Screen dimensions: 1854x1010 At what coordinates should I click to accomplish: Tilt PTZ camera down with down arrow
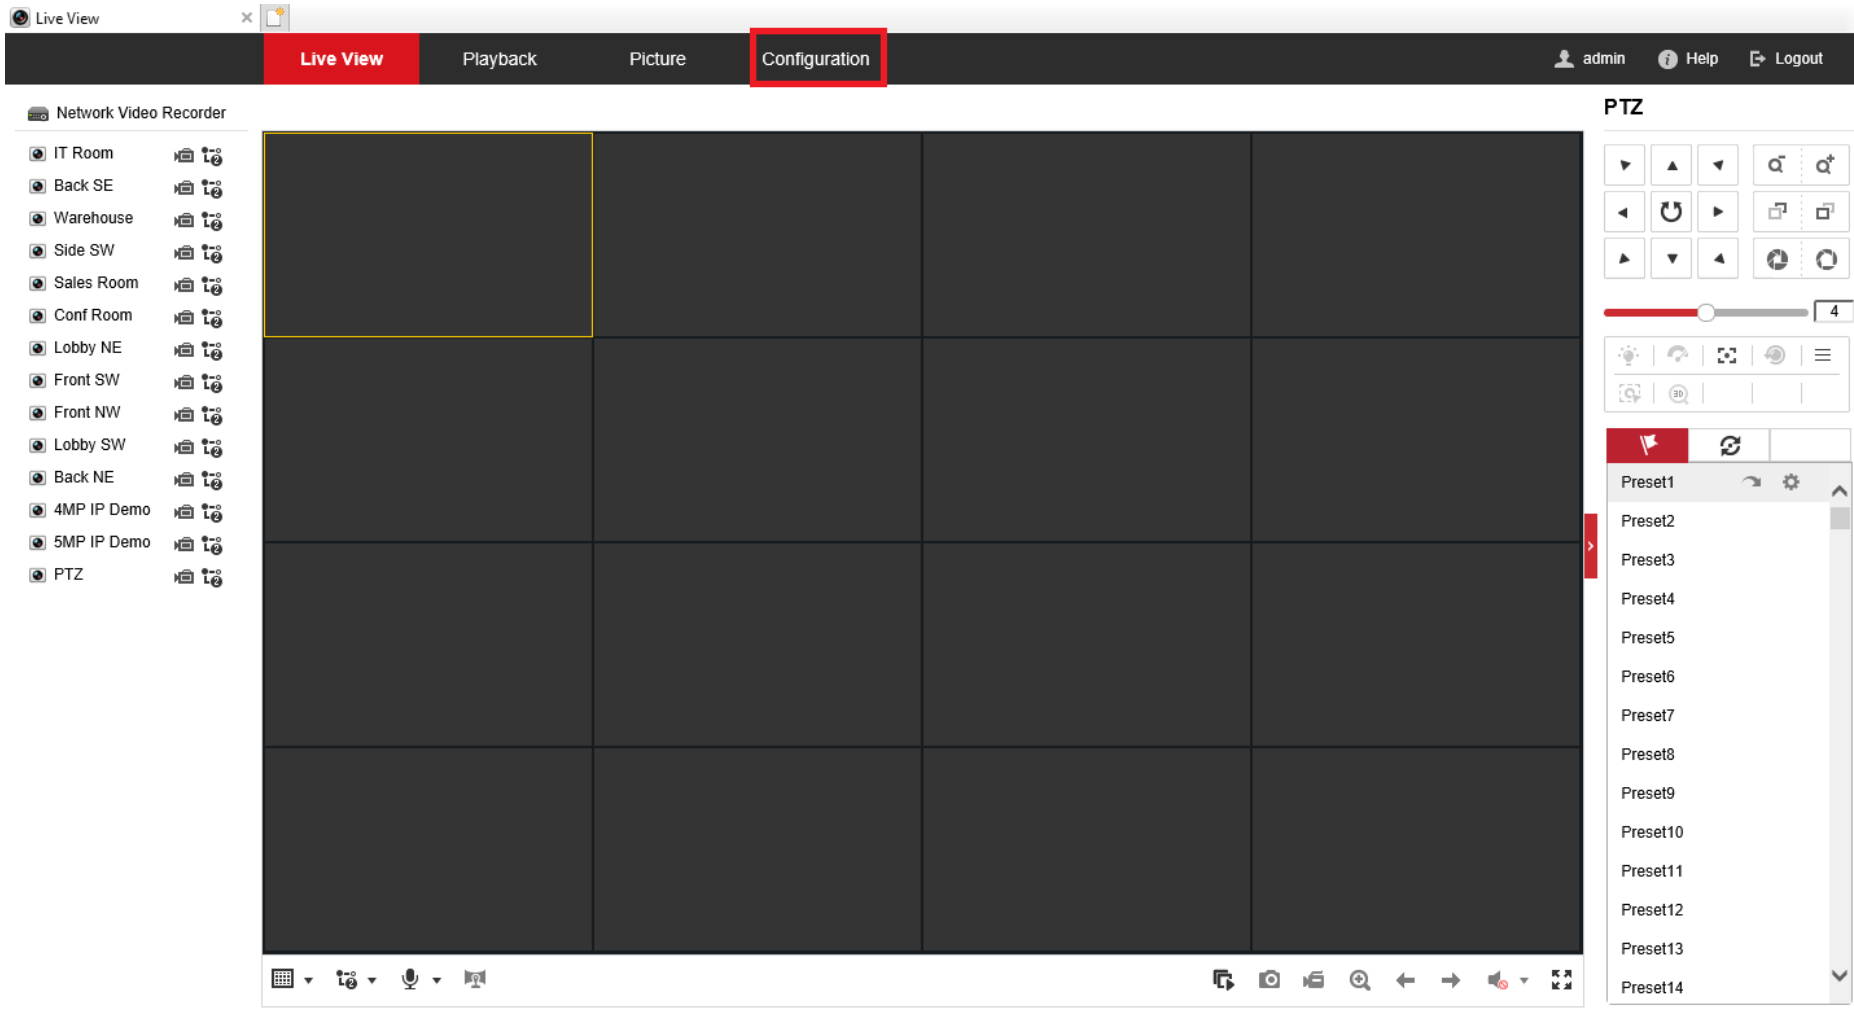(1671, 259)
